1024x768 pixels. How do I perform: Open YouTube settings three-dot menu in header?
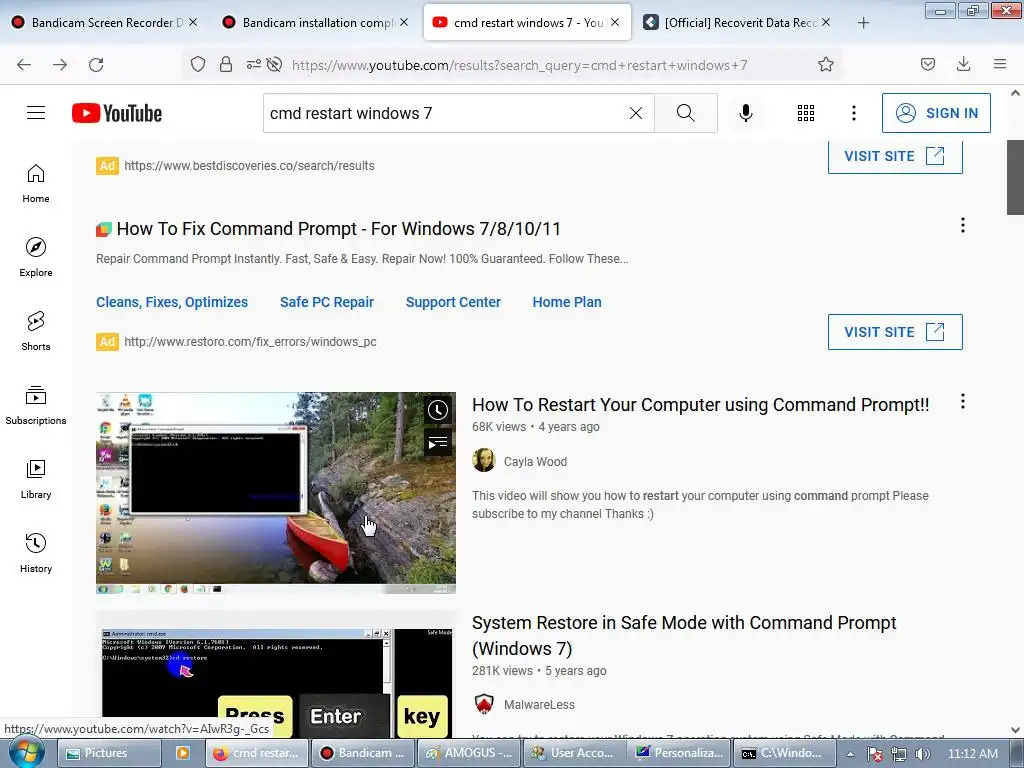coord(854,113)
